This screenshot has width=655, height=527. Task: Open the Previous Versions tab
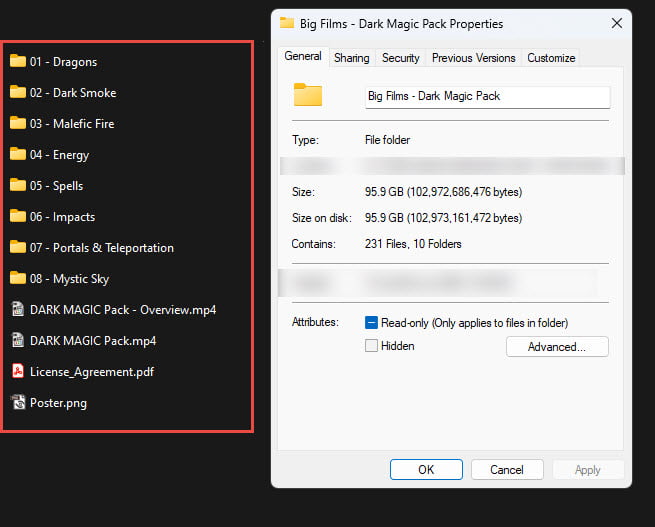(473, 58)
